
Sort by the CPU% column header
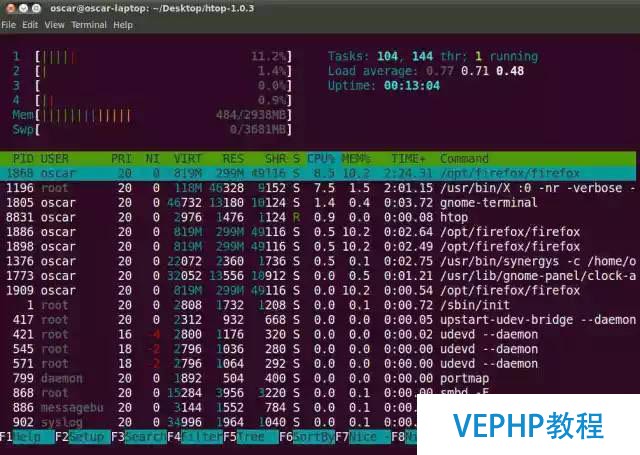[321, 158]
